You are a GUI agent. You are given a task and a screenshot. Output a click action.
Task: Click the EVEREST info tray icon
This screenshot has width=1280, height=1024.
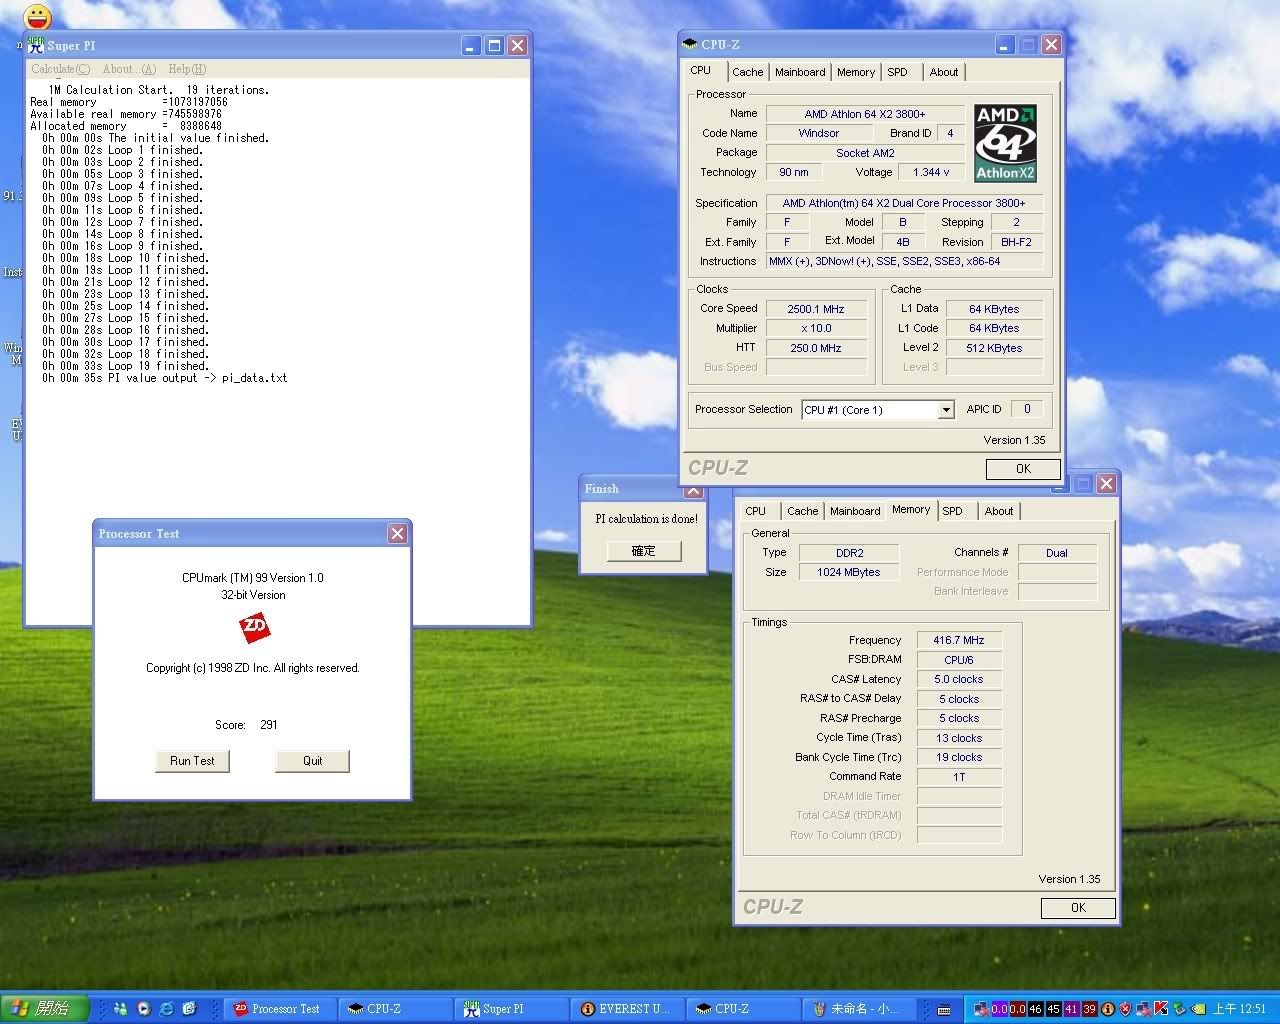tap(1108, 1009)
